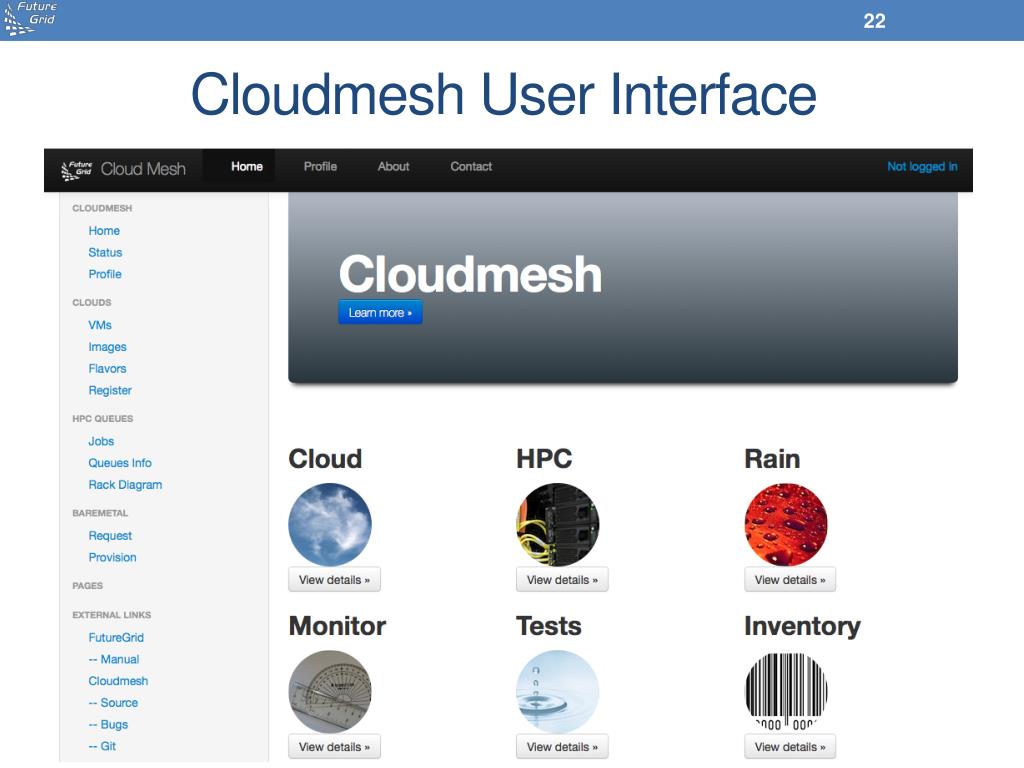Click the Tests section heading
This screenshot has width=1024, height=768.
(549, 626)
